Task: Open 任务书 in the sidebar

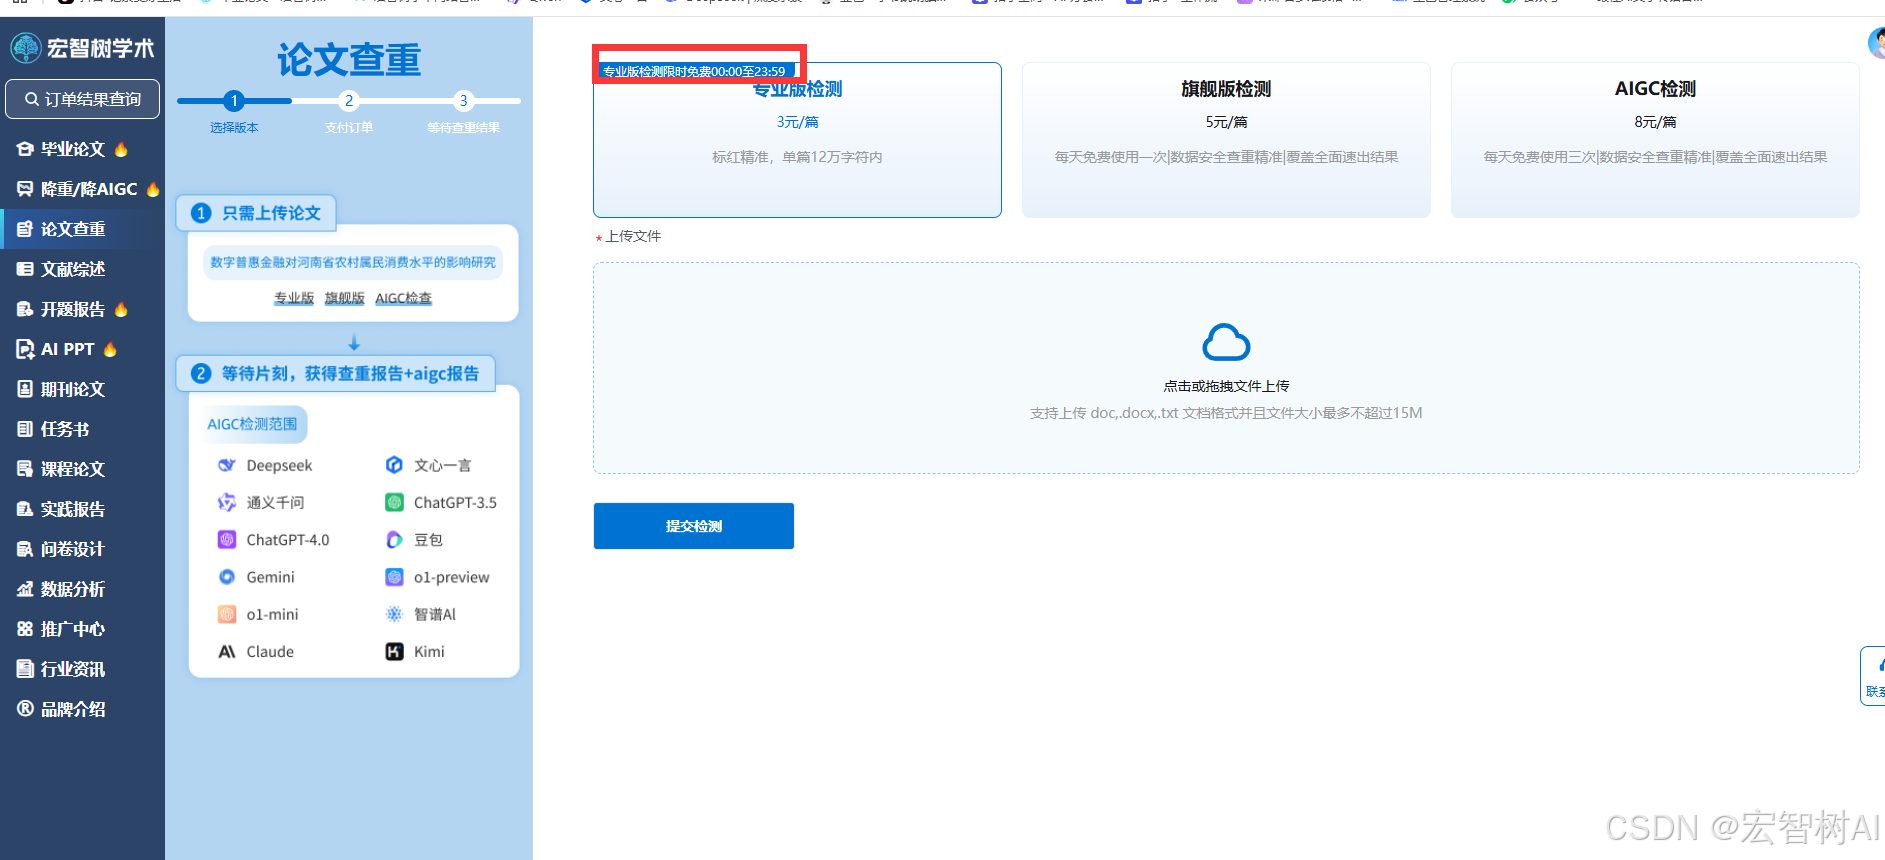Action: point(54,429)
